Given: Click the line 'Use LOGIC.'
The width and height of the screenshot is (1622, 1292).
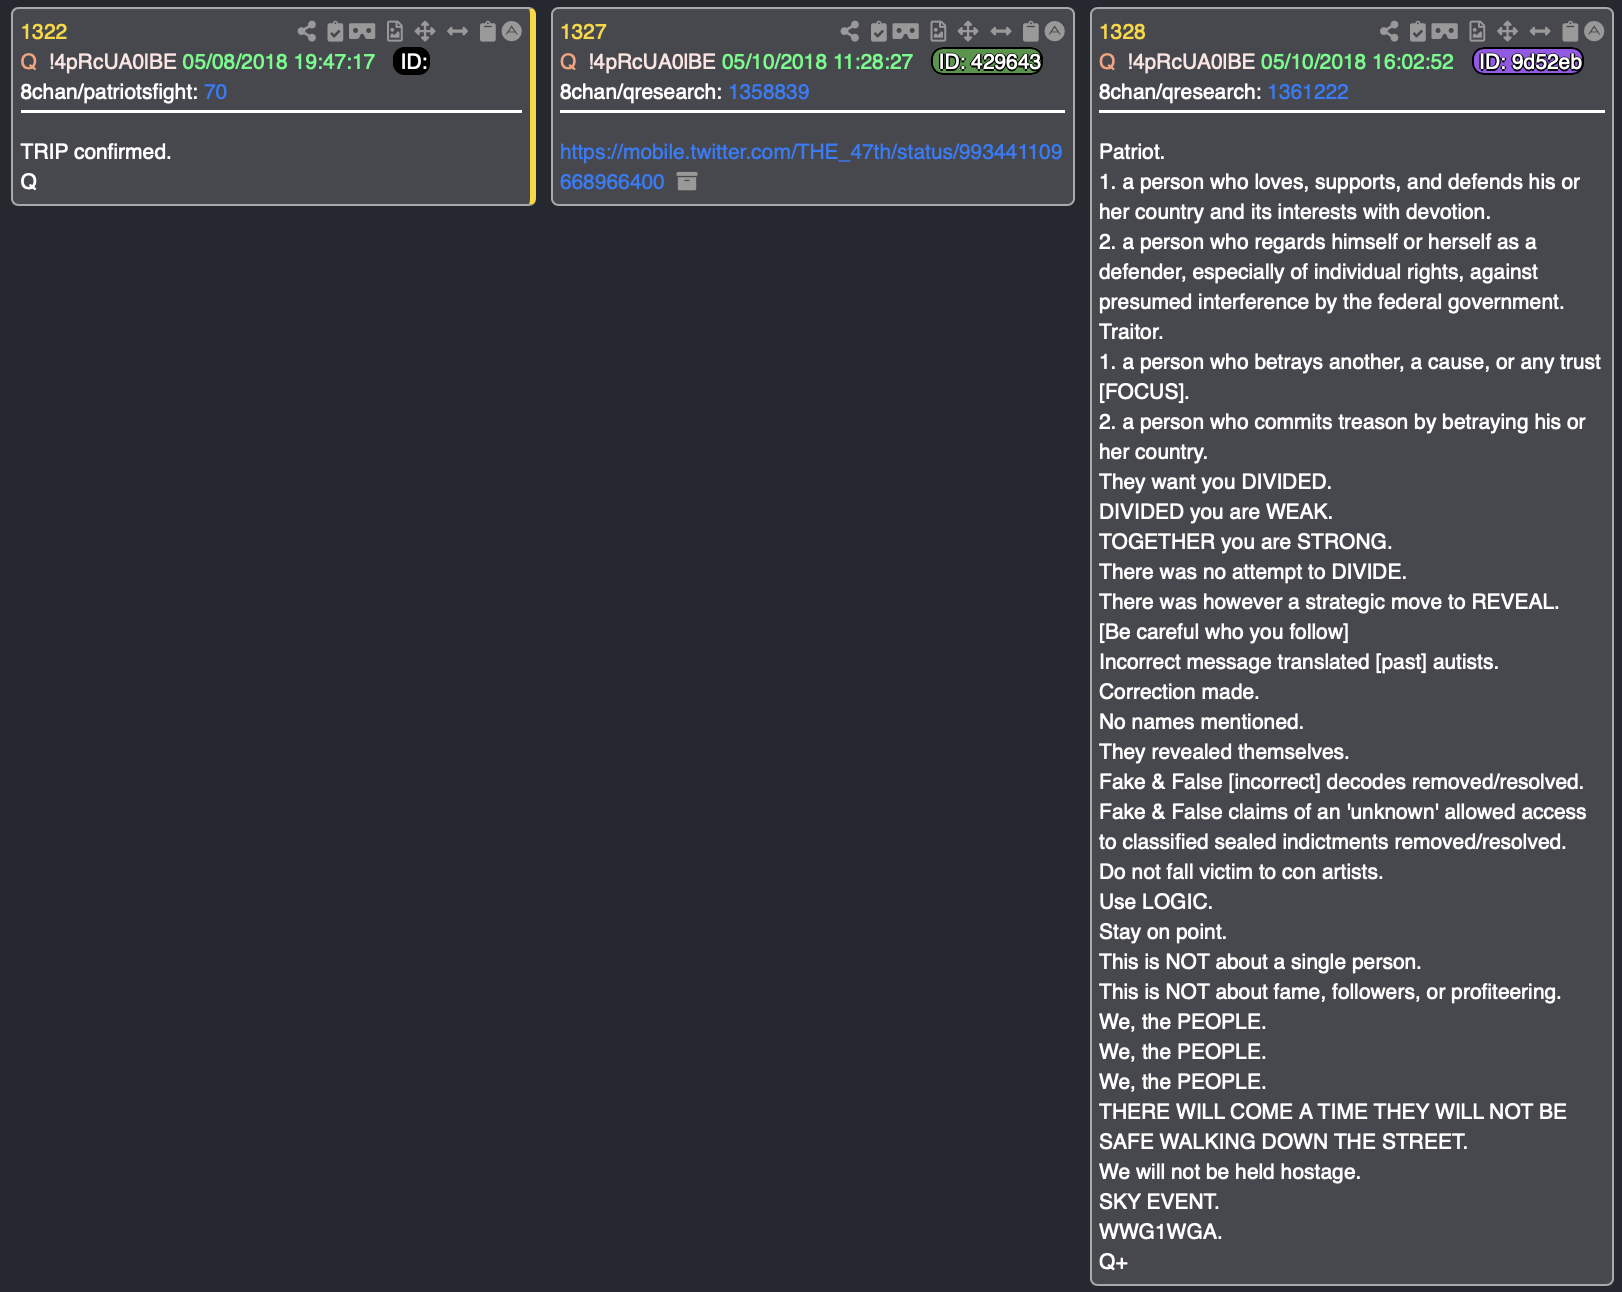Looking at the screenshot, I should (1156, 902).
